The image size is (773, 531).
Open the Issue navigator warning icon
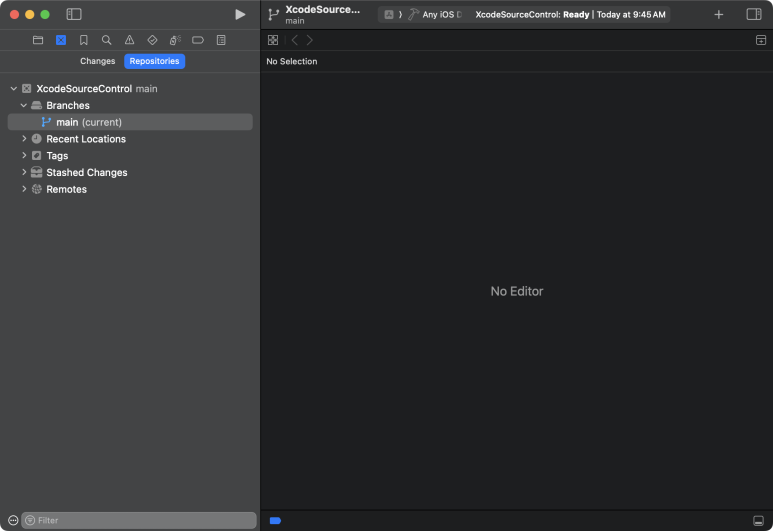coord(129,40)
